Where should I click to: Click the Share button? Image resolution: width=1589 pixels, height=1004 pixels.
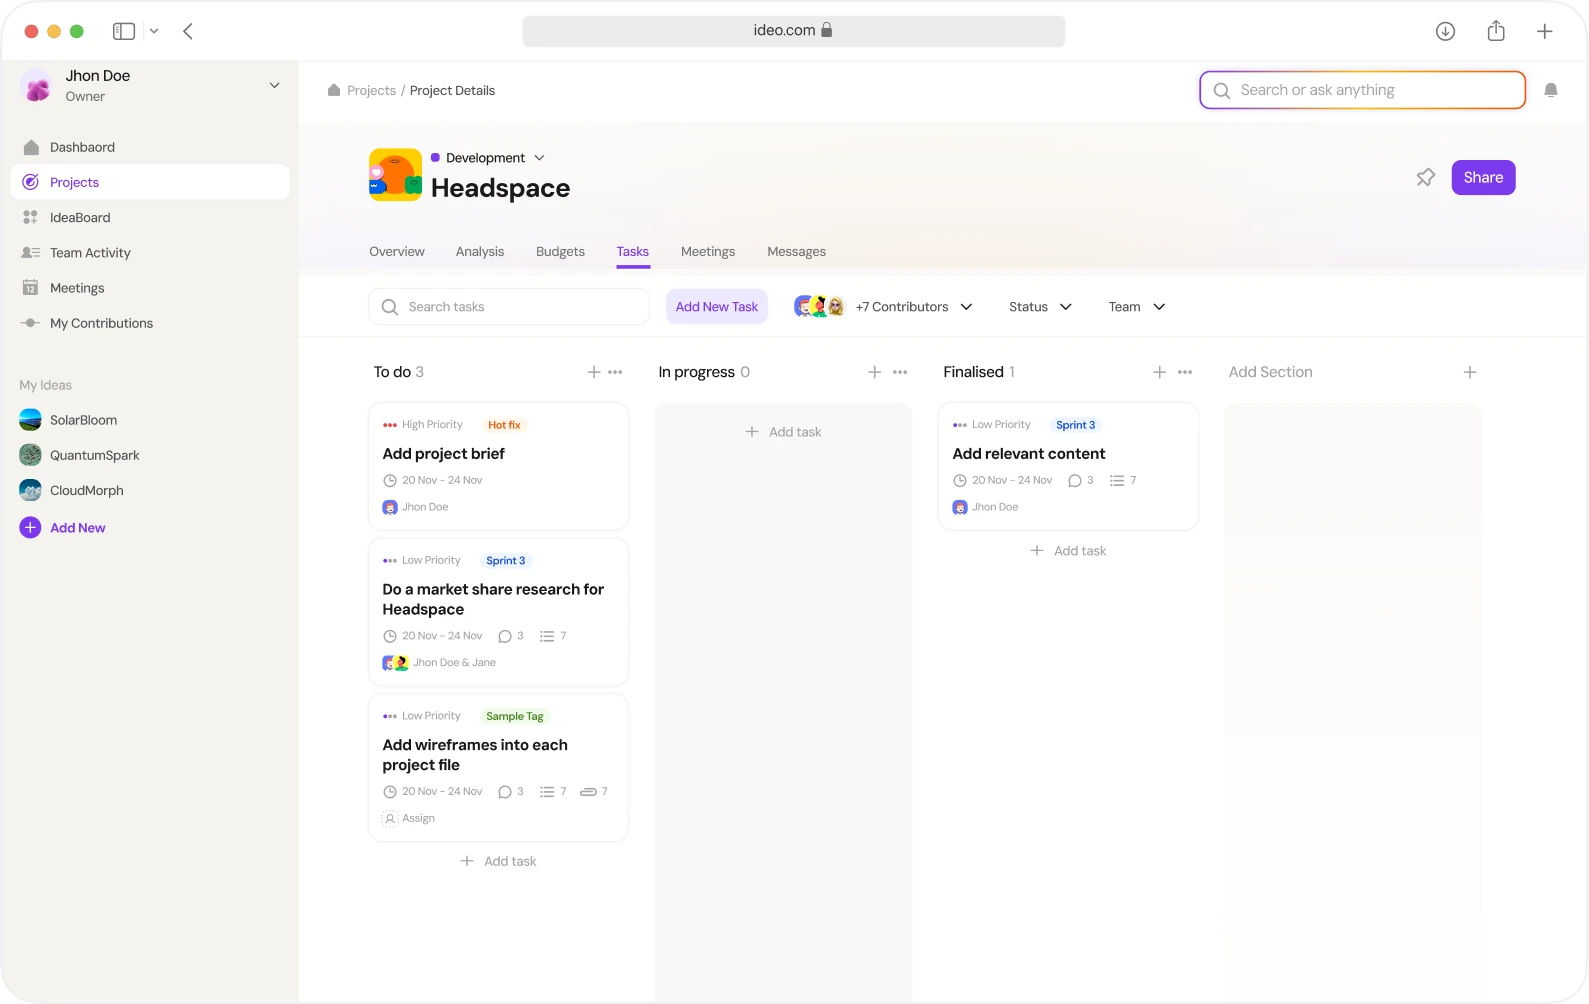pyautogui.click(x=1484, y=178)
